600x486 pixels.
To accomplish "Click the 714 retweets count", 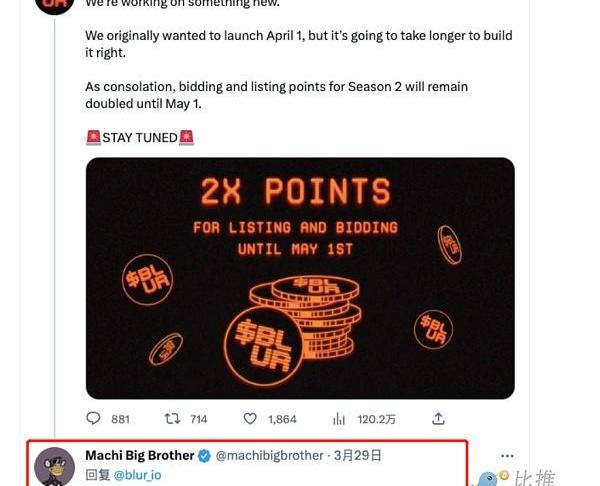I will pyautogui.click(x=198, y=419).
